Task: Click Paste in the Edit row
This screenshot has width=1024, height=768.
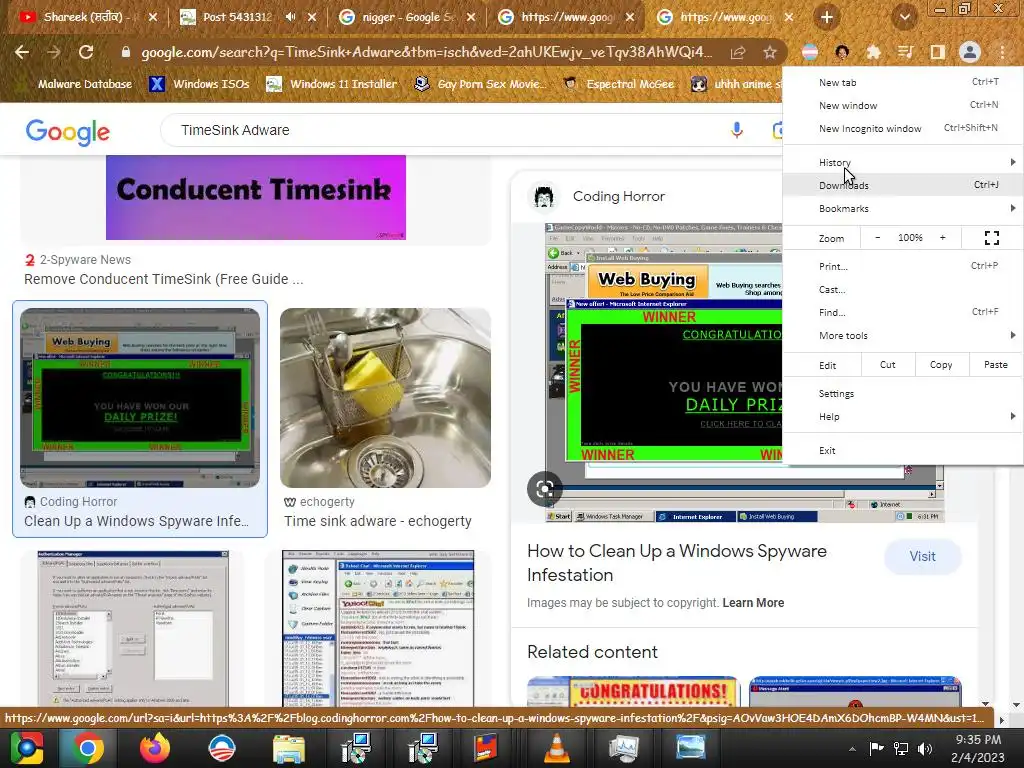Action: pos(995,364)
